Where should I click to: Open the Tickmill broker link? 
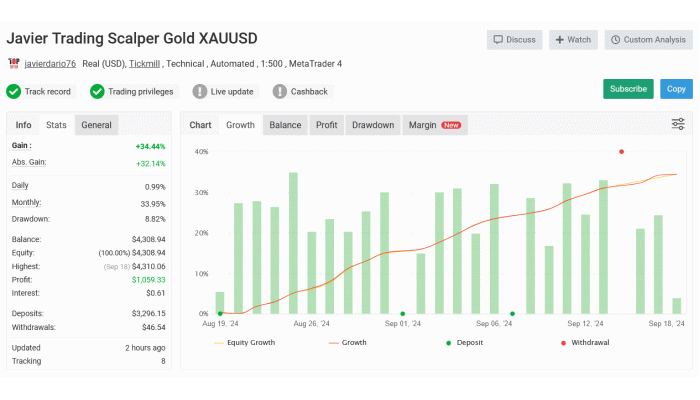click(x=147, y=64)
